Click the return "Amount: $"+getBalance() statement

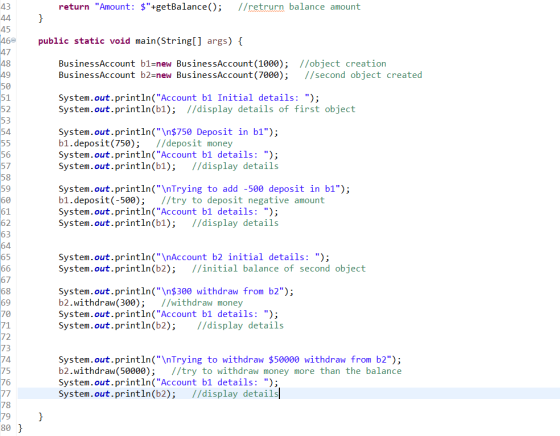[x=140, y=7]
